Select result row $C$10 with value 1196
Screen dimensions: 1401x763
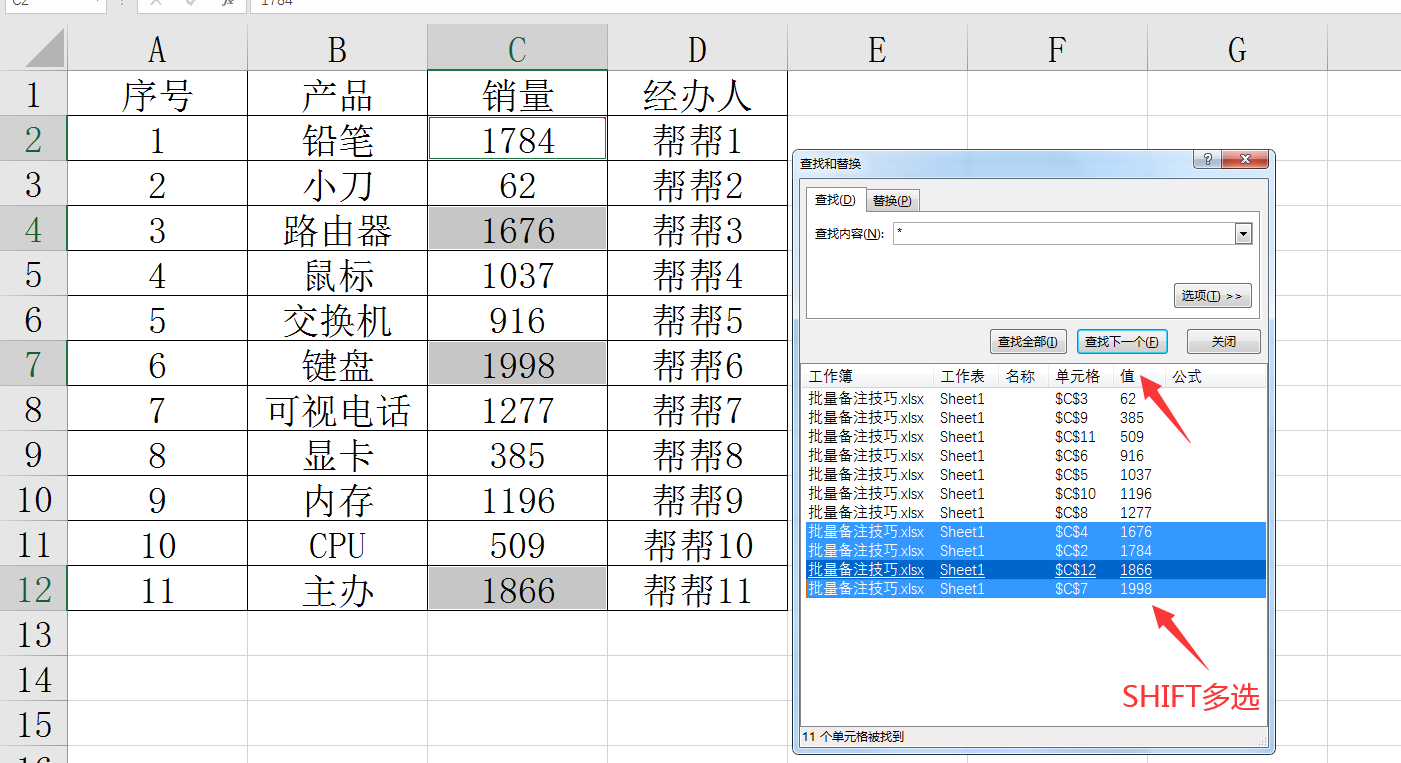coord(1035,494)
